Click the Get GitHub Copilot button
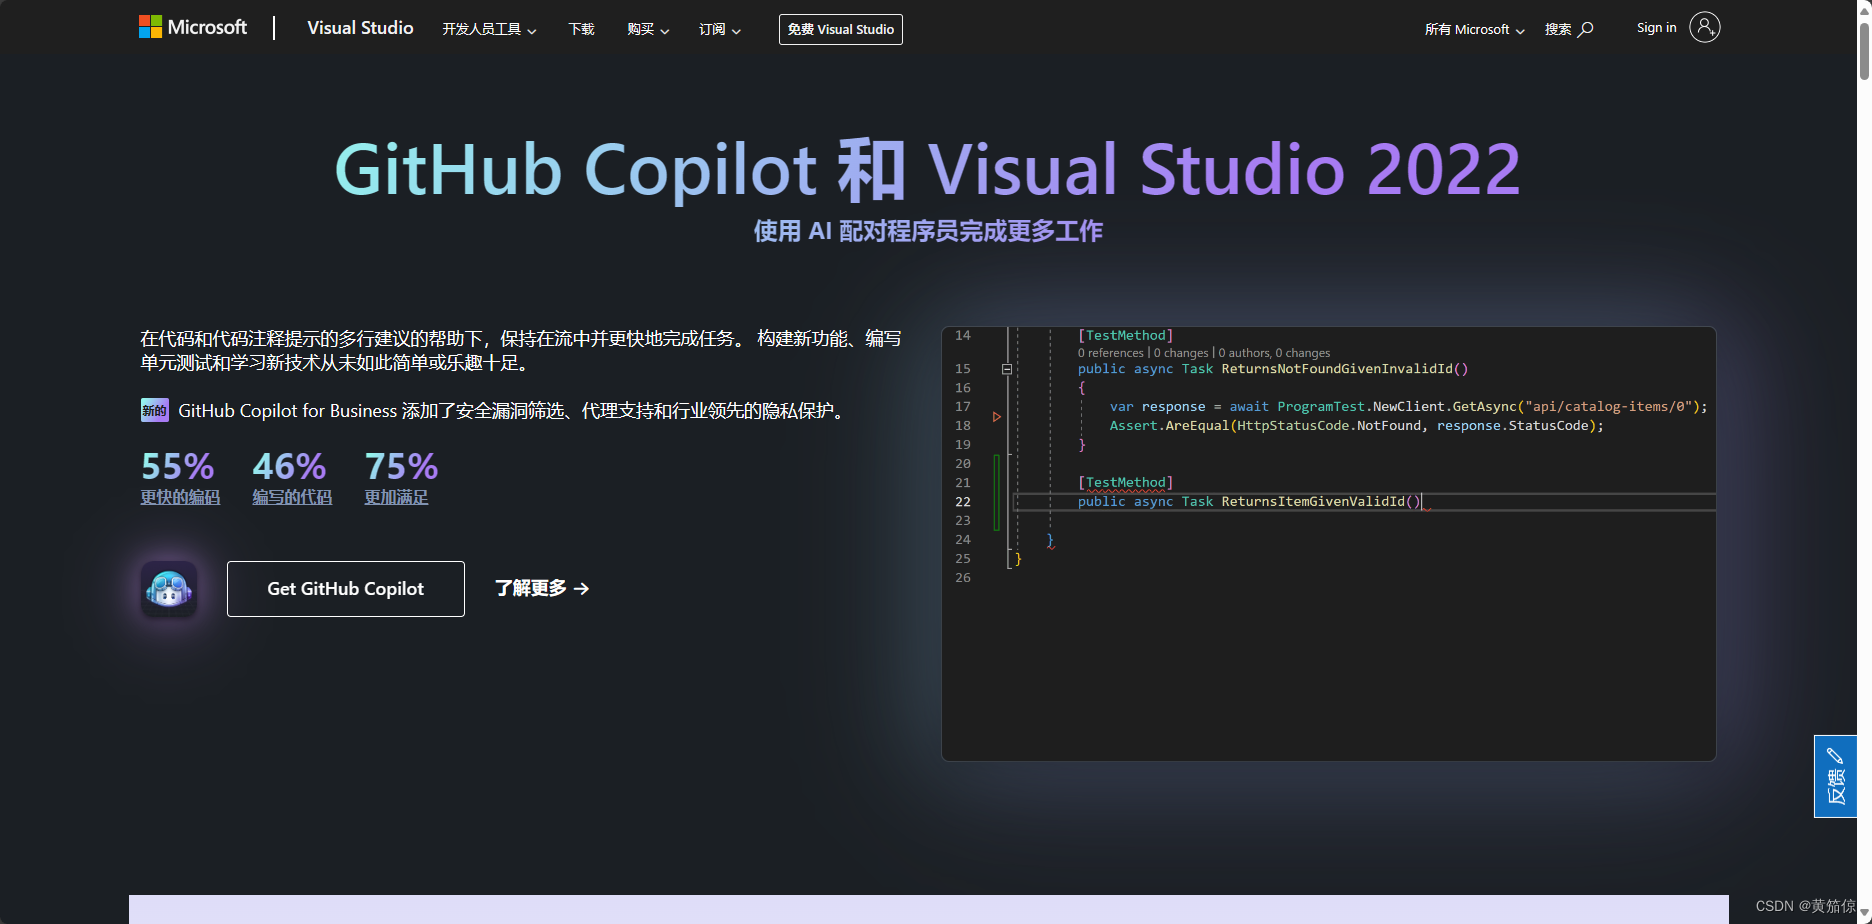The image size is (1872, 924). point(346,589)
